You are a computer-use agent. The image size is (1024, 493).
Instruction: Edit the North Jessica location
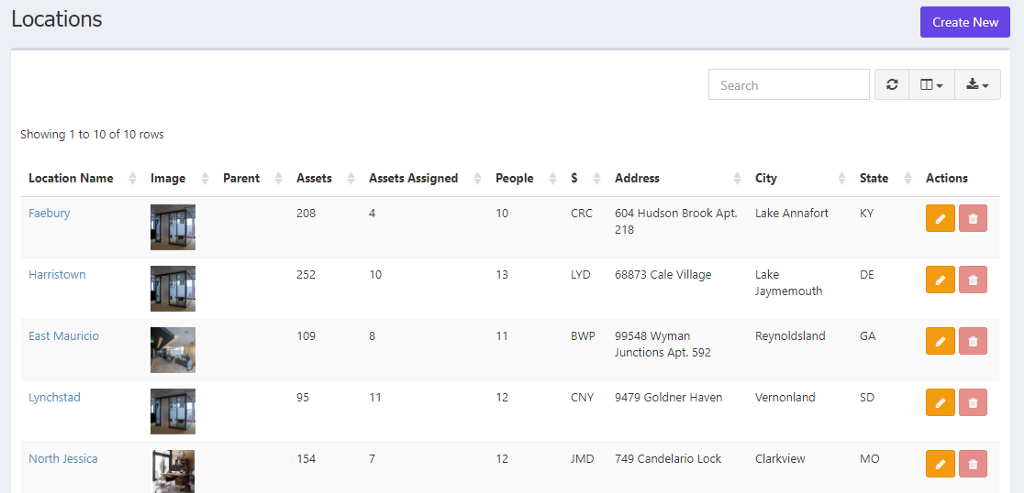[x=940, y=463]
